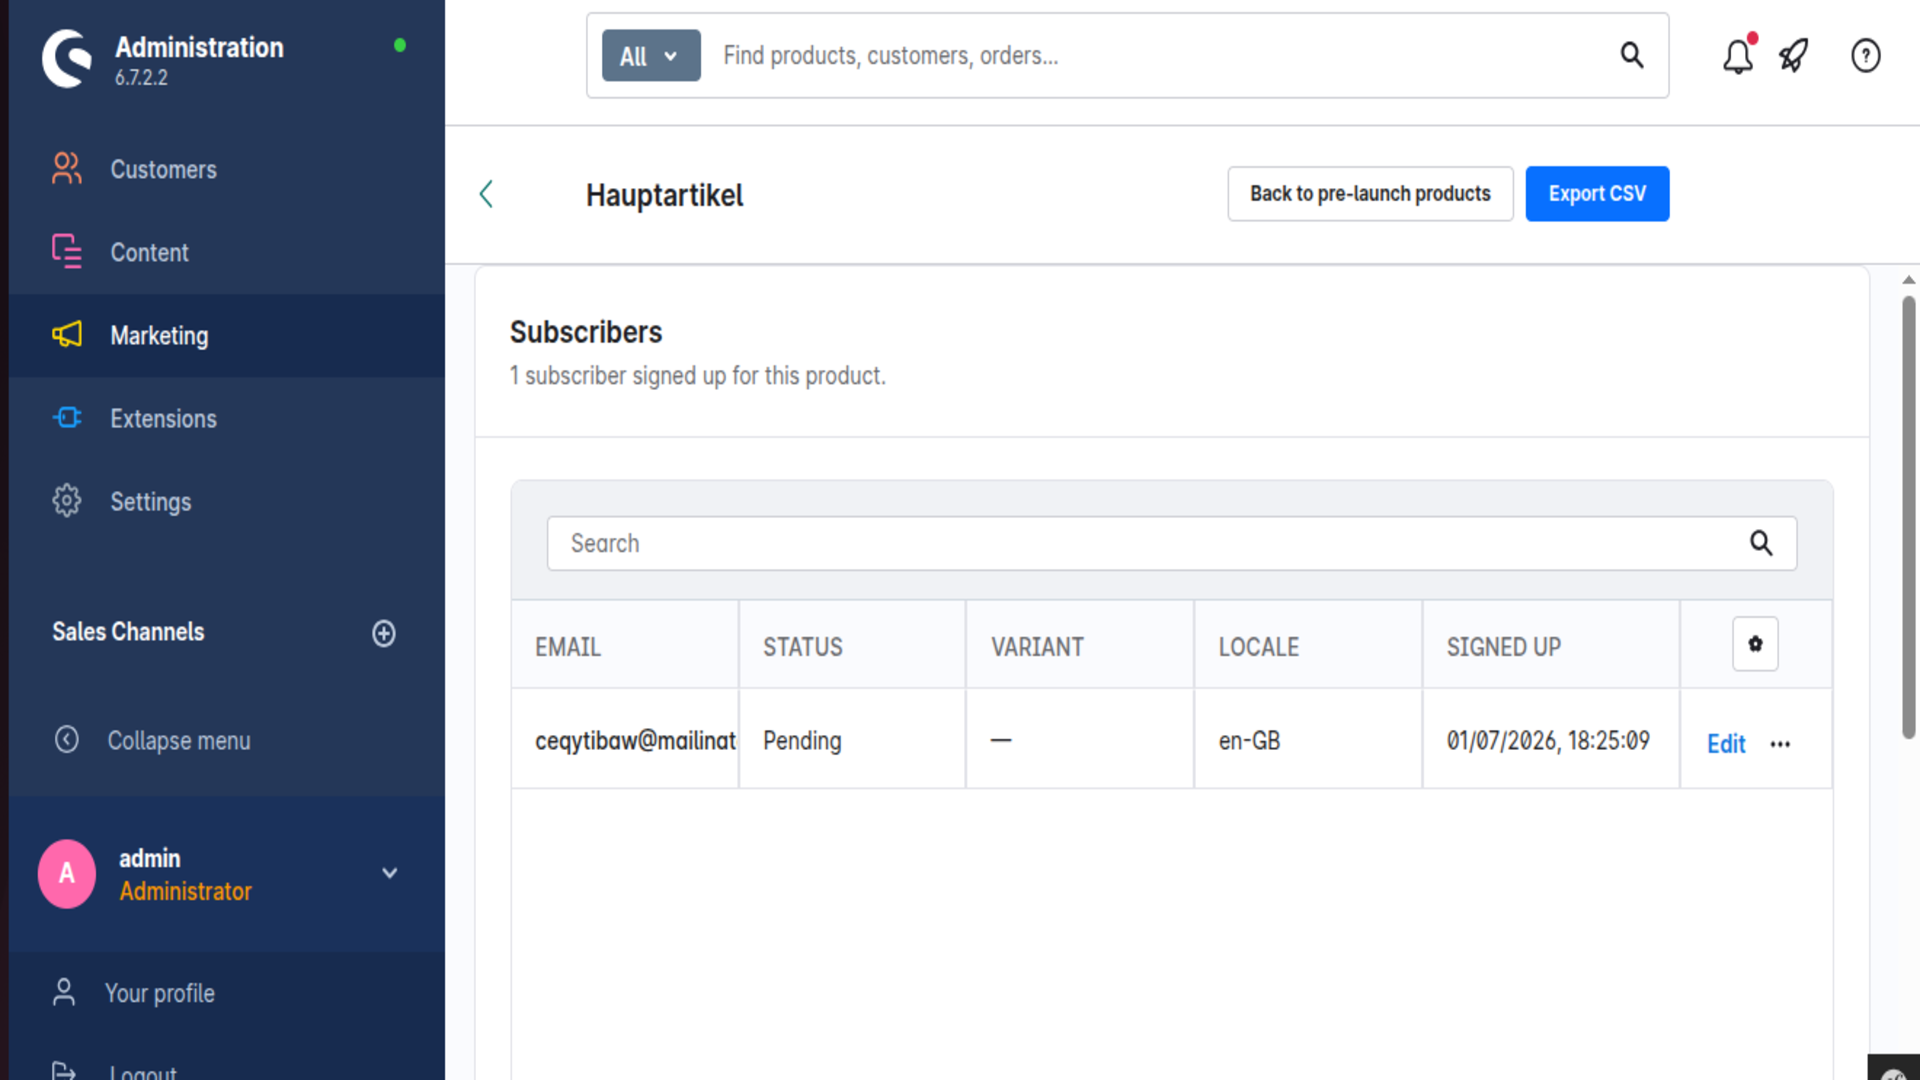Open more actions menu for ceqytibaw row
1920x1080 pixels.
(1780, 744)
